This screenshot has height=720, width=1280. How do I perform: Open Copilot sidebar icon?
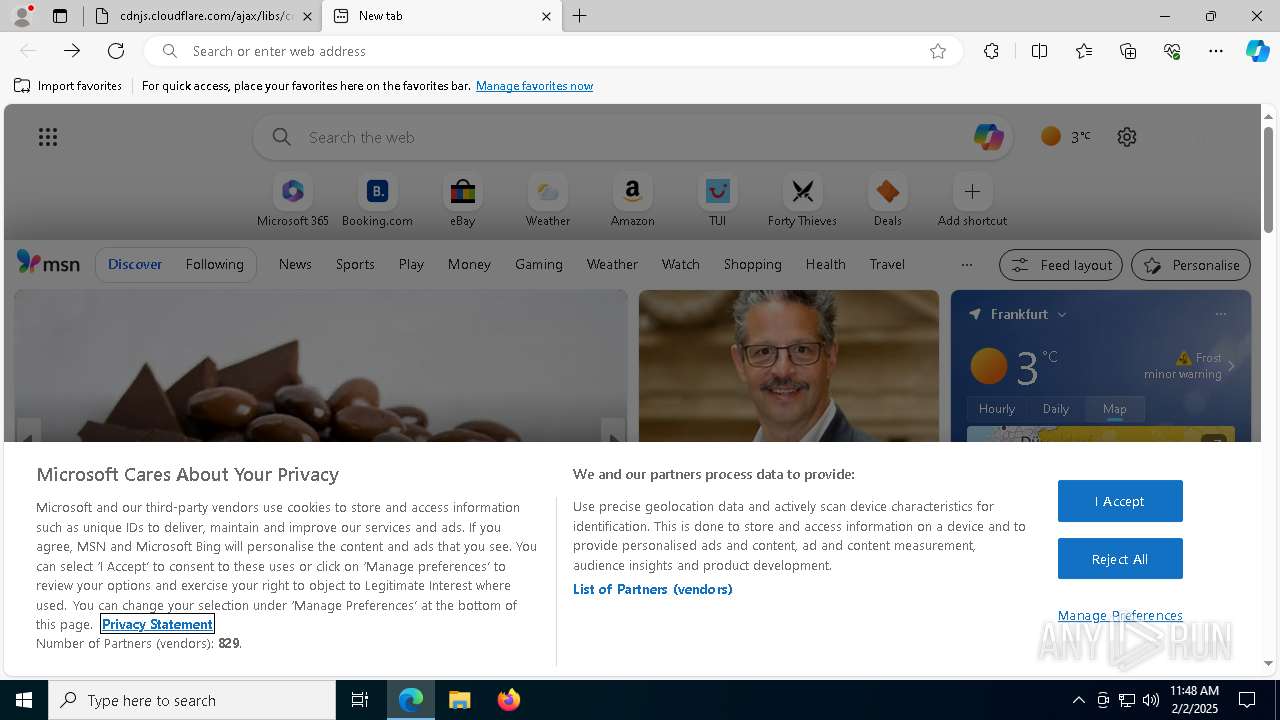(1257, 51)
